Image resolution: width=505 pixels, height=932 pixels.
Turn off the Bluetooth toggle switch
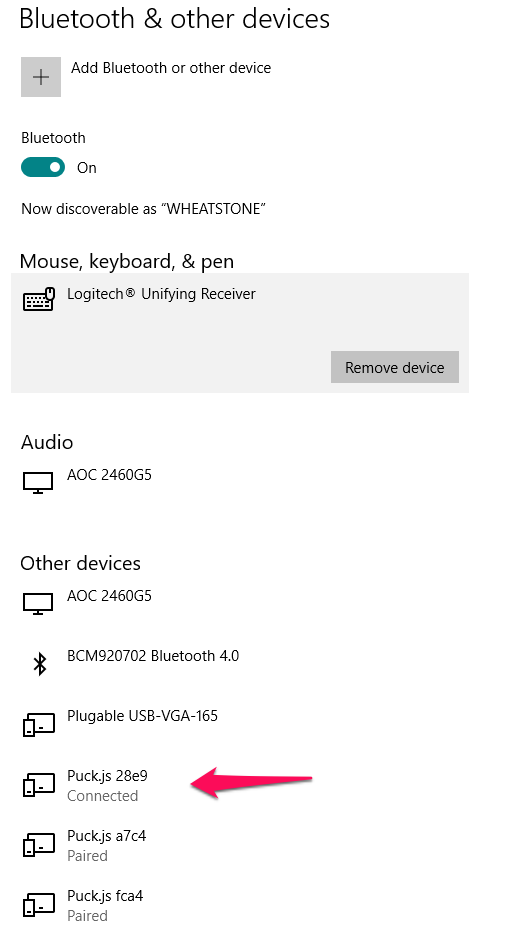point(43,168)
